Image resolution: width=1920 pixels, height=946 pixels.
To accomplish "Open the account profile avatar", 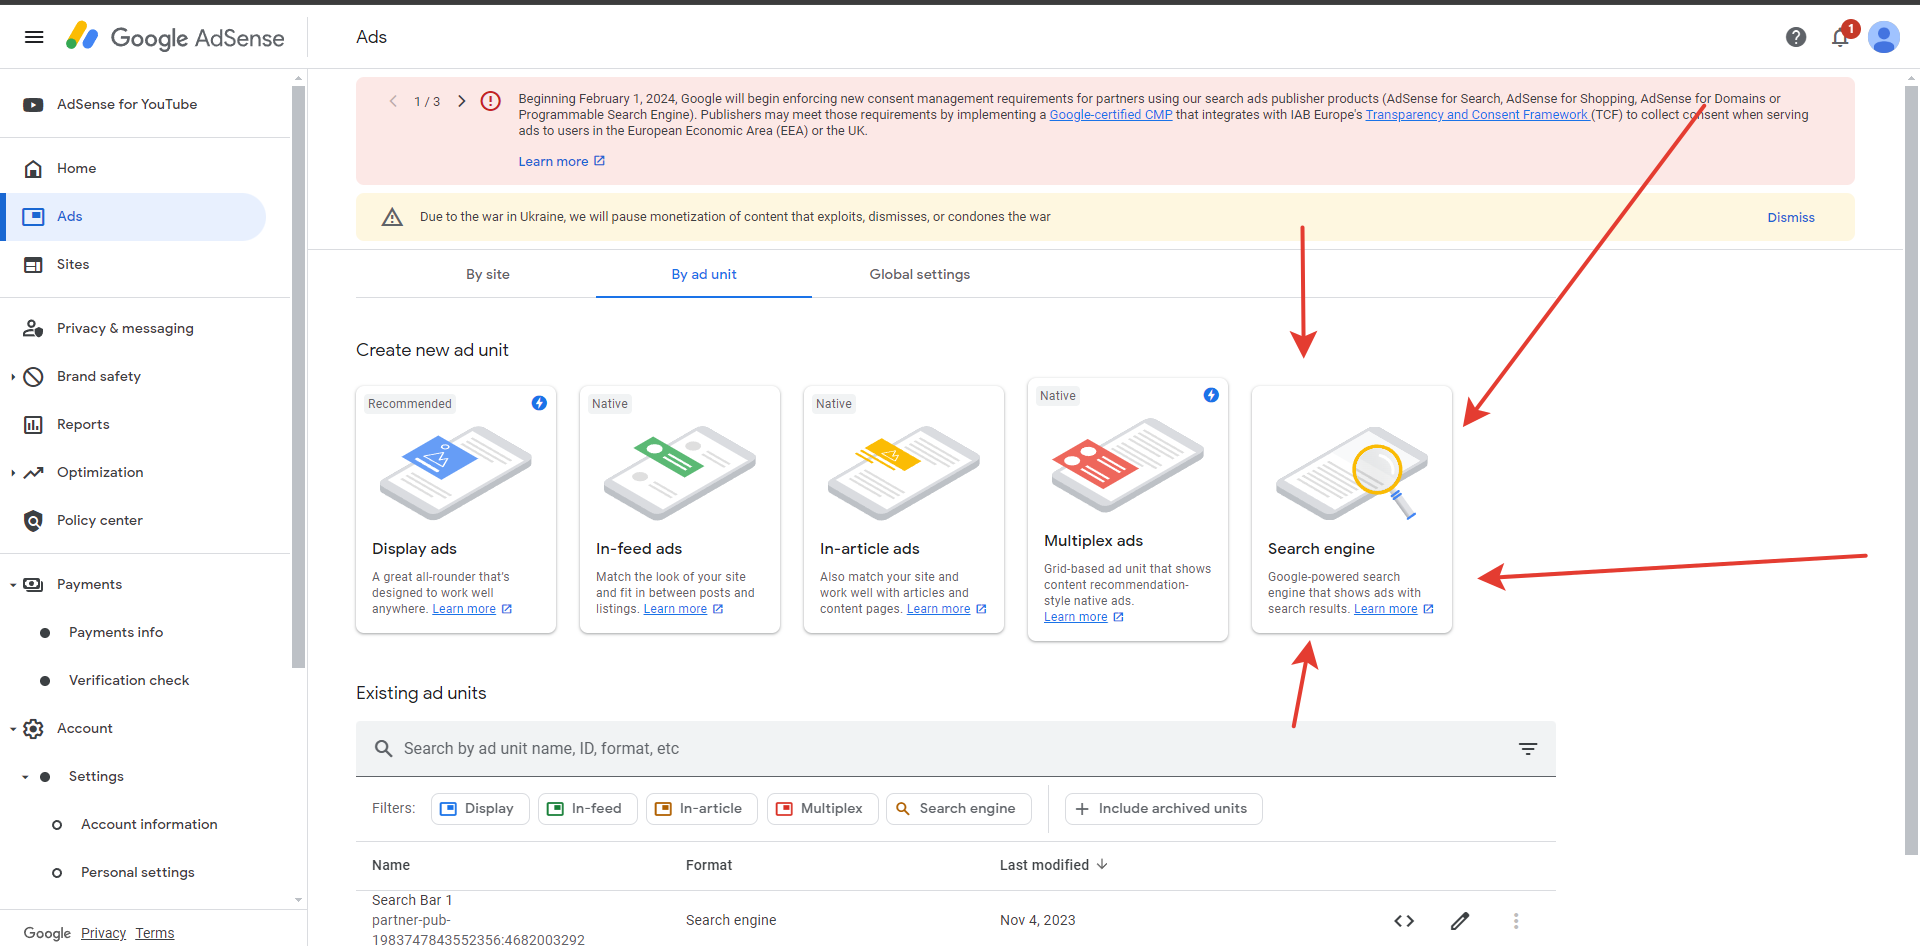I will pos(1884,37).
